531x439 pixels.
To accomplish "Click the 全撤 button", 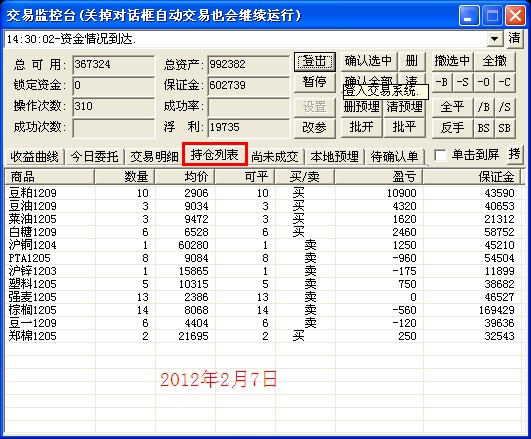I will click(494, 61).
